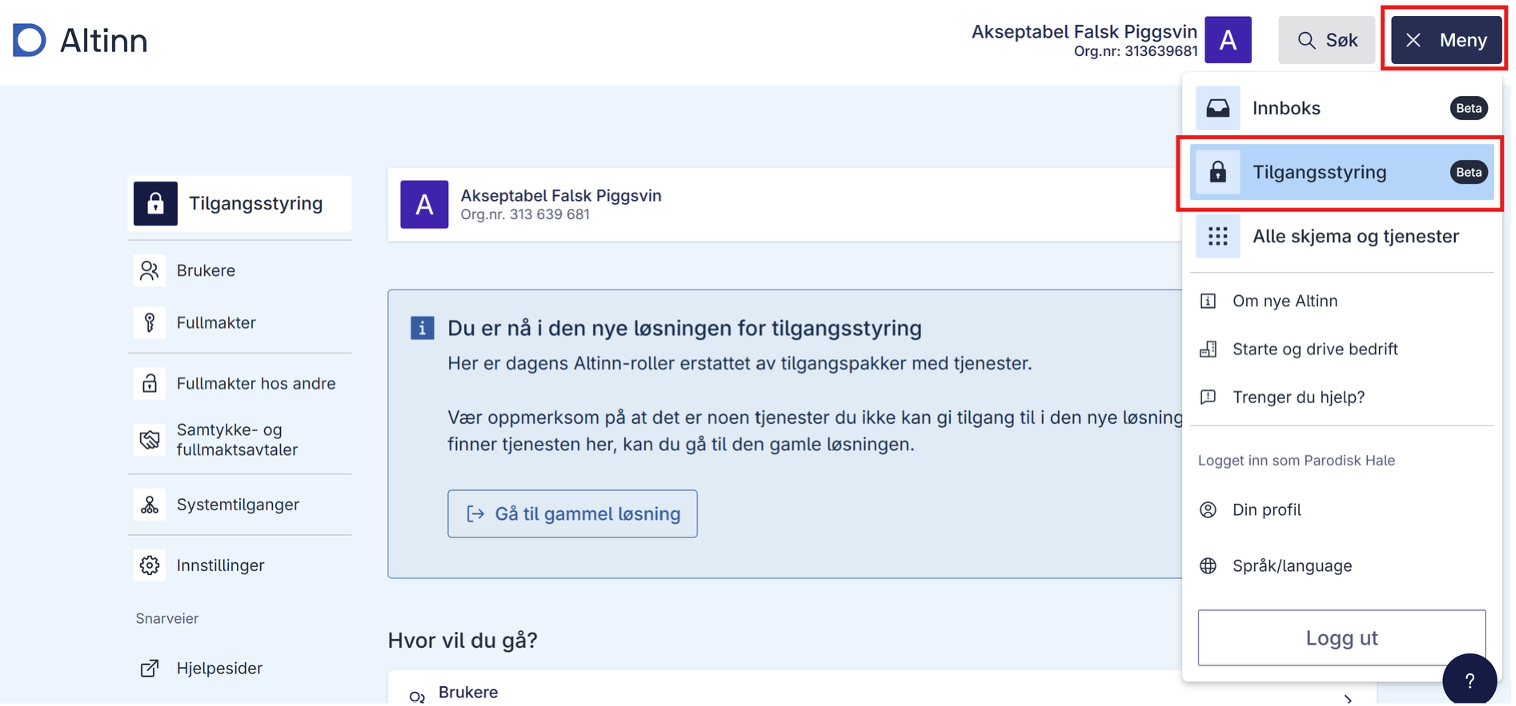Select the Brukere people icon in sidebar

(x=149, y=270)
